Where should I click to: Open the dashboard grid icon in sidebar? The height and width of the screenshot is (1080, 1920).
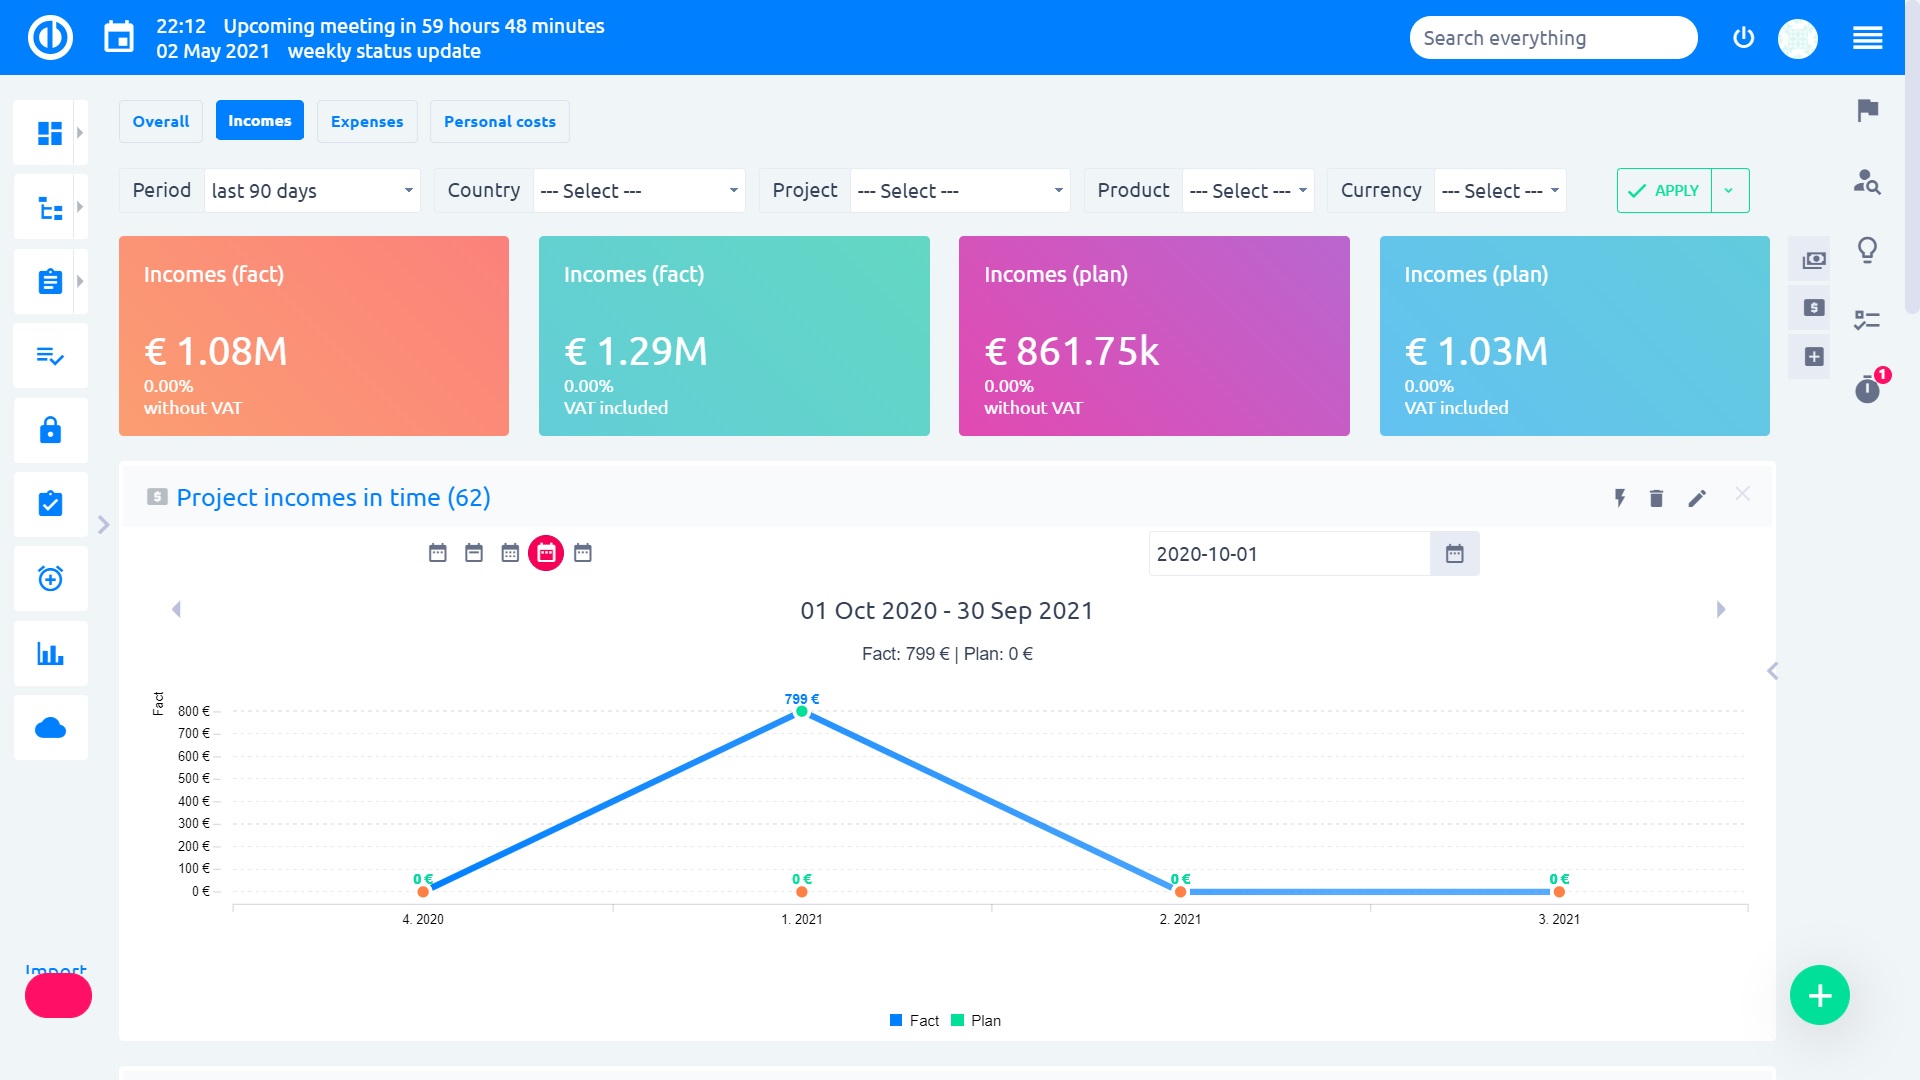pos(50,132)
